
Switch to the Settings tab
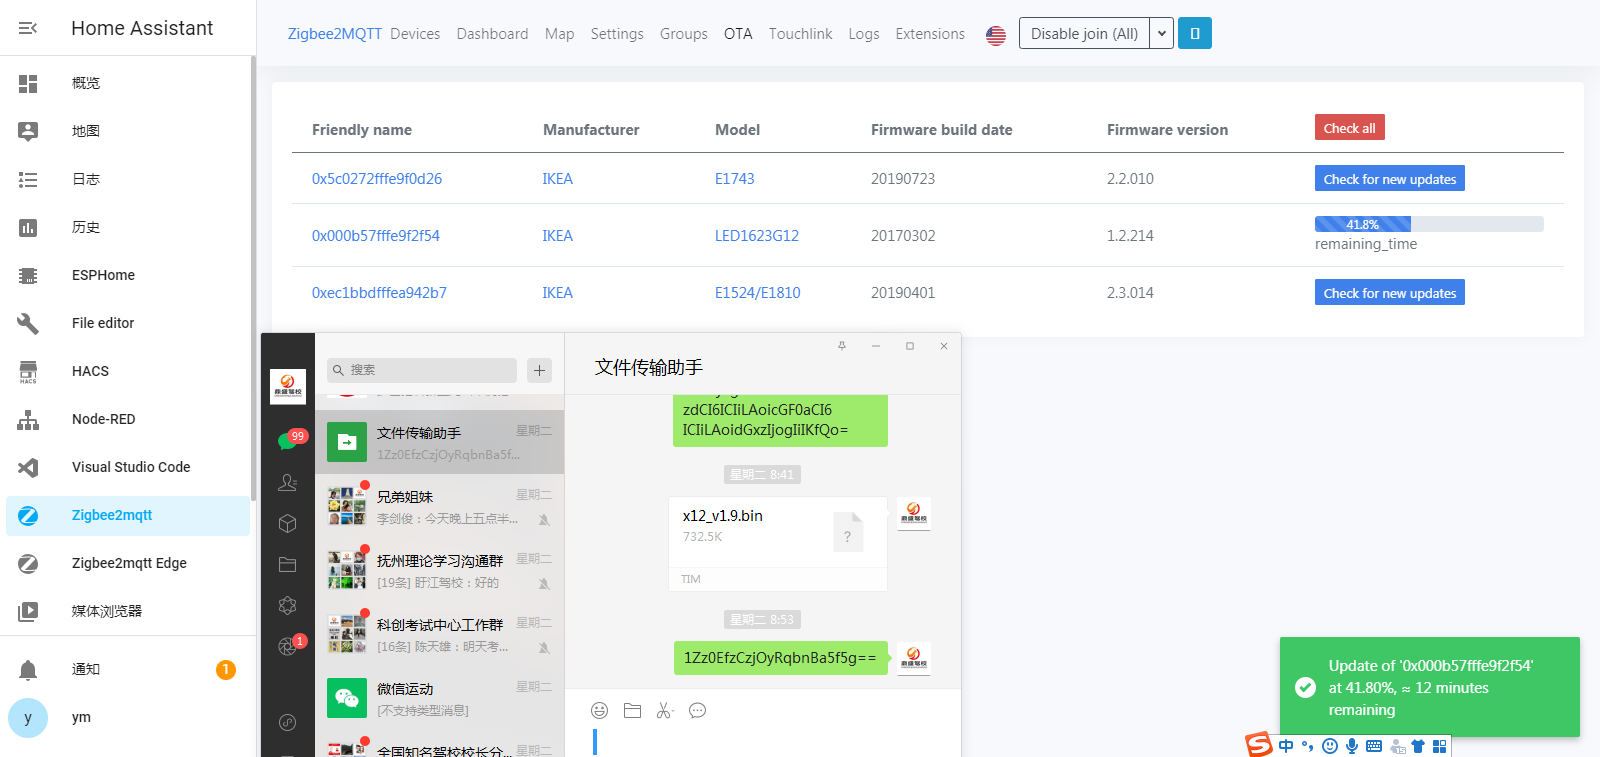[x=617, y=34]
